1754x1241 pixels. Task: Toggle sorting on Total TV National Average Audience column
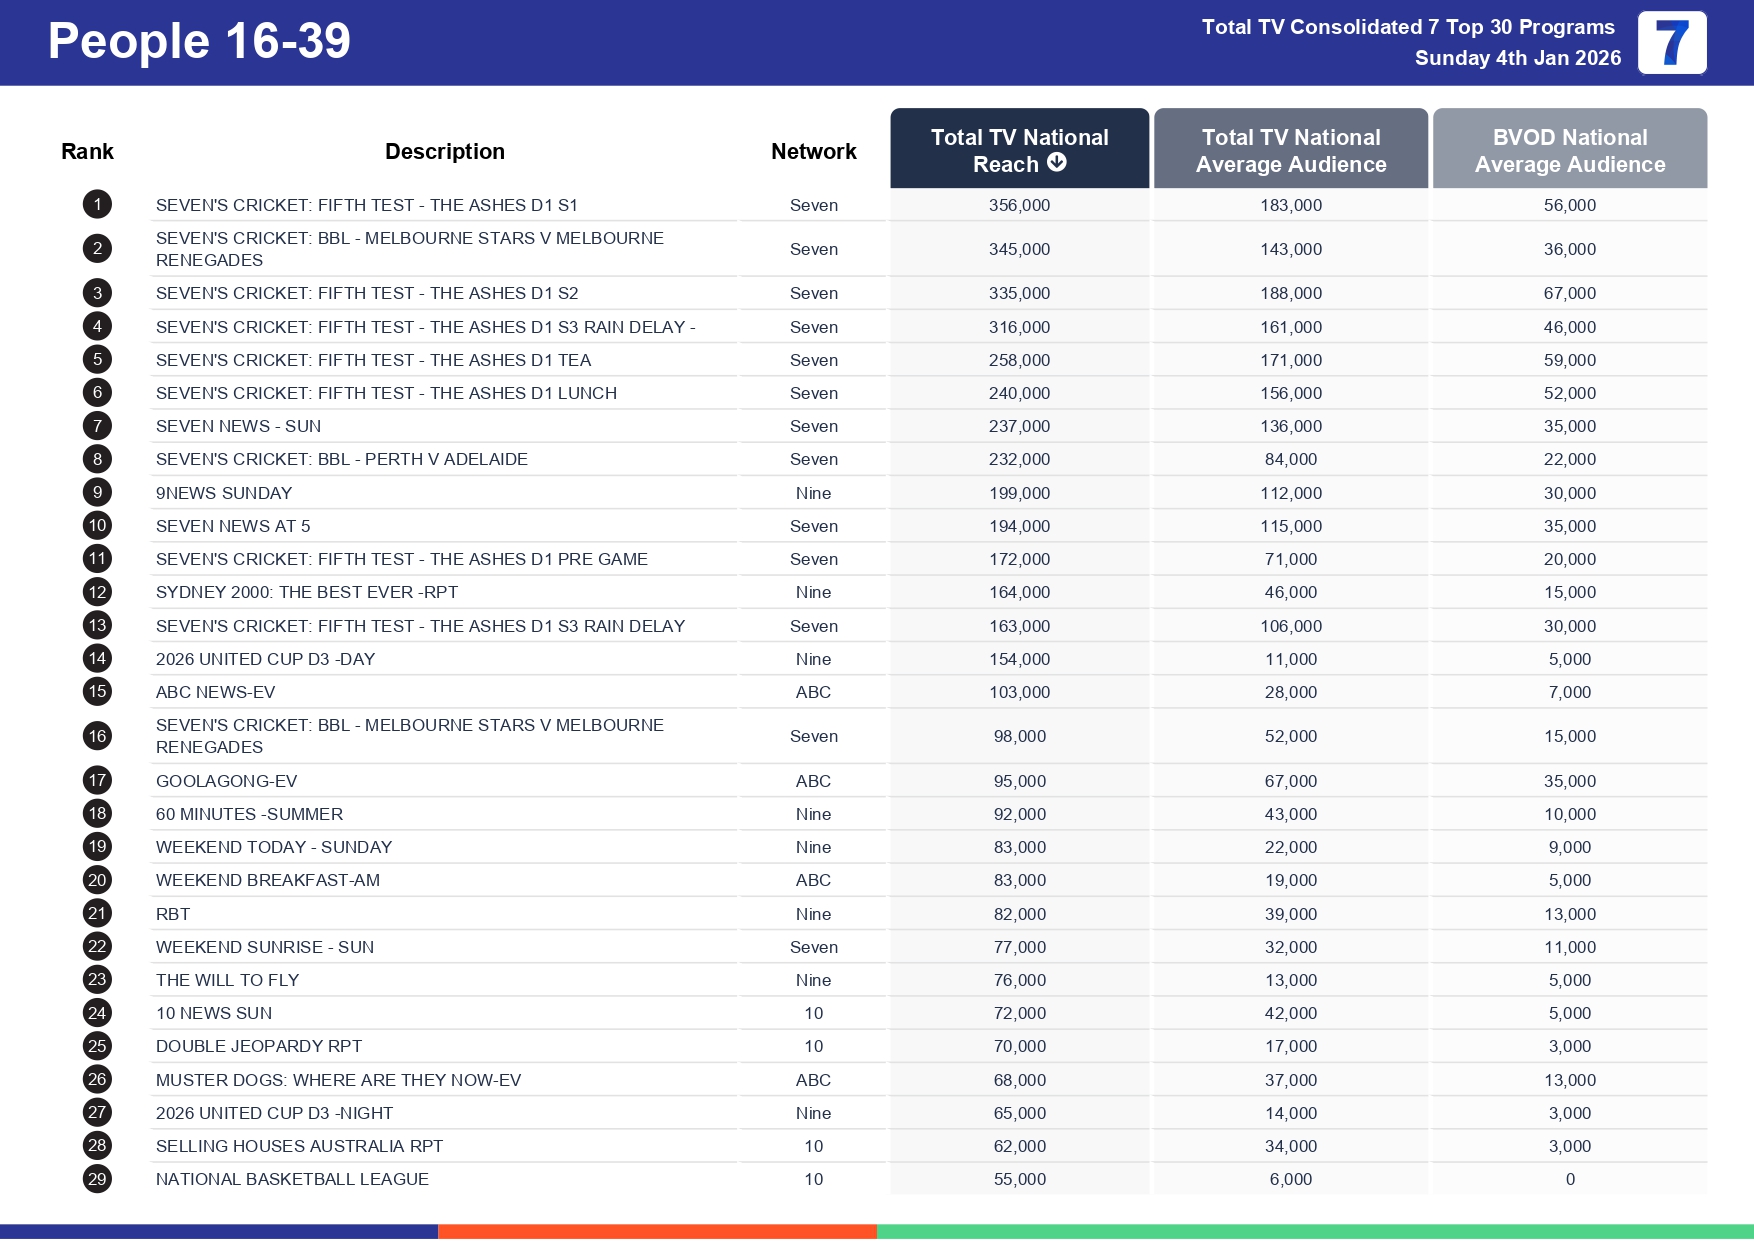[x=1291, y=150]
